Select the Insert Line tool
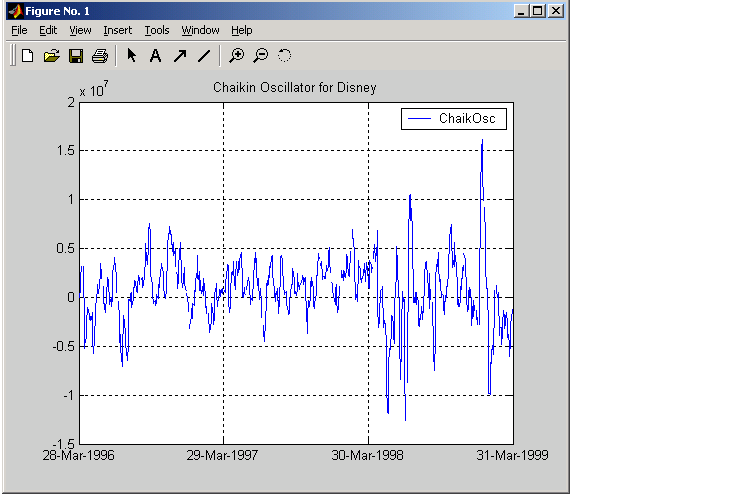 point(204,56)
